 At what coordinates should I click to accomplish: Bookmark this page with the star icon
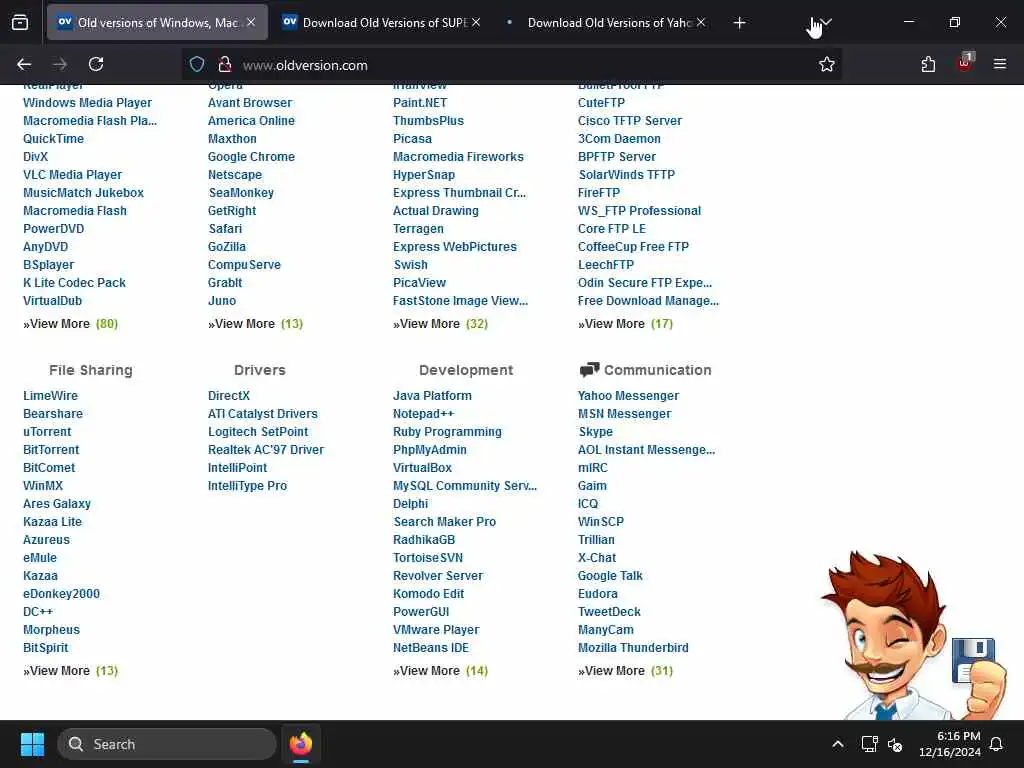tap(826, 64)
